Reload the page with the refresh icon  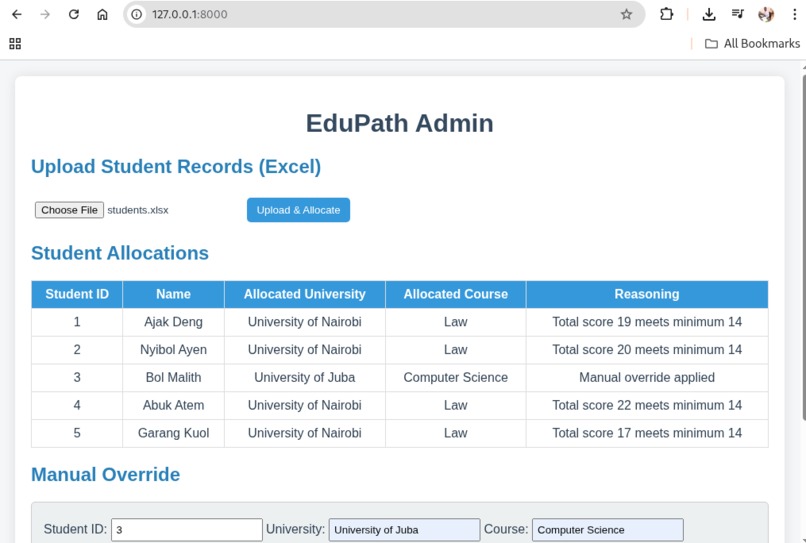point(74,14)
